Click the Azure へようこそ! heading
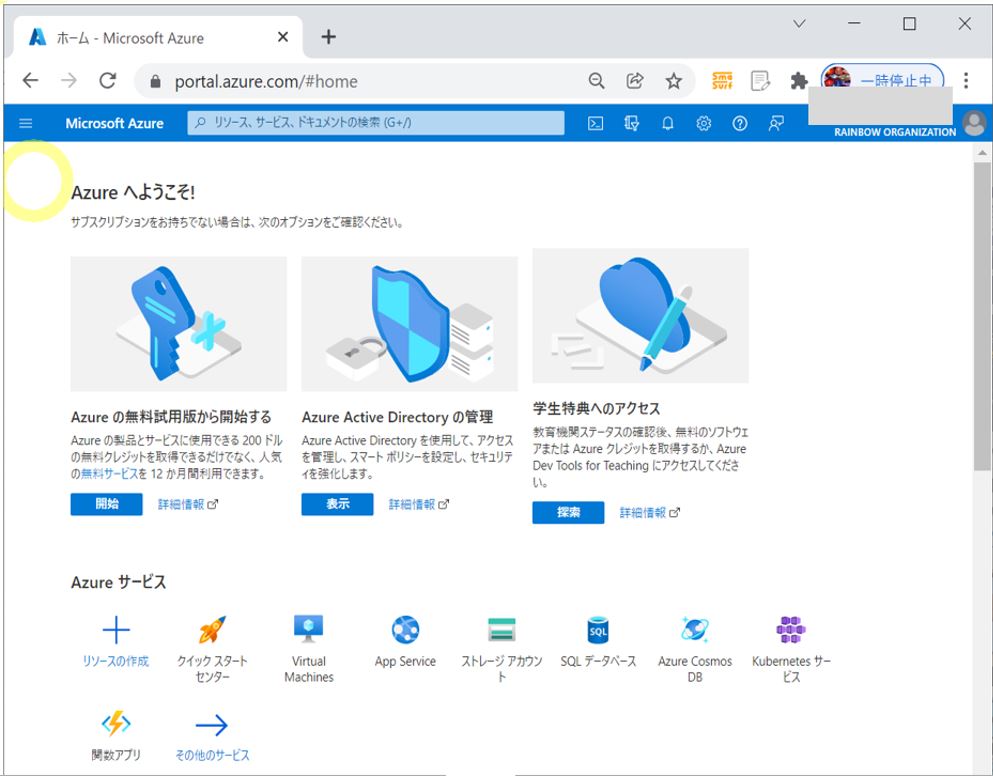993x779 pixels. coord(133,192)
